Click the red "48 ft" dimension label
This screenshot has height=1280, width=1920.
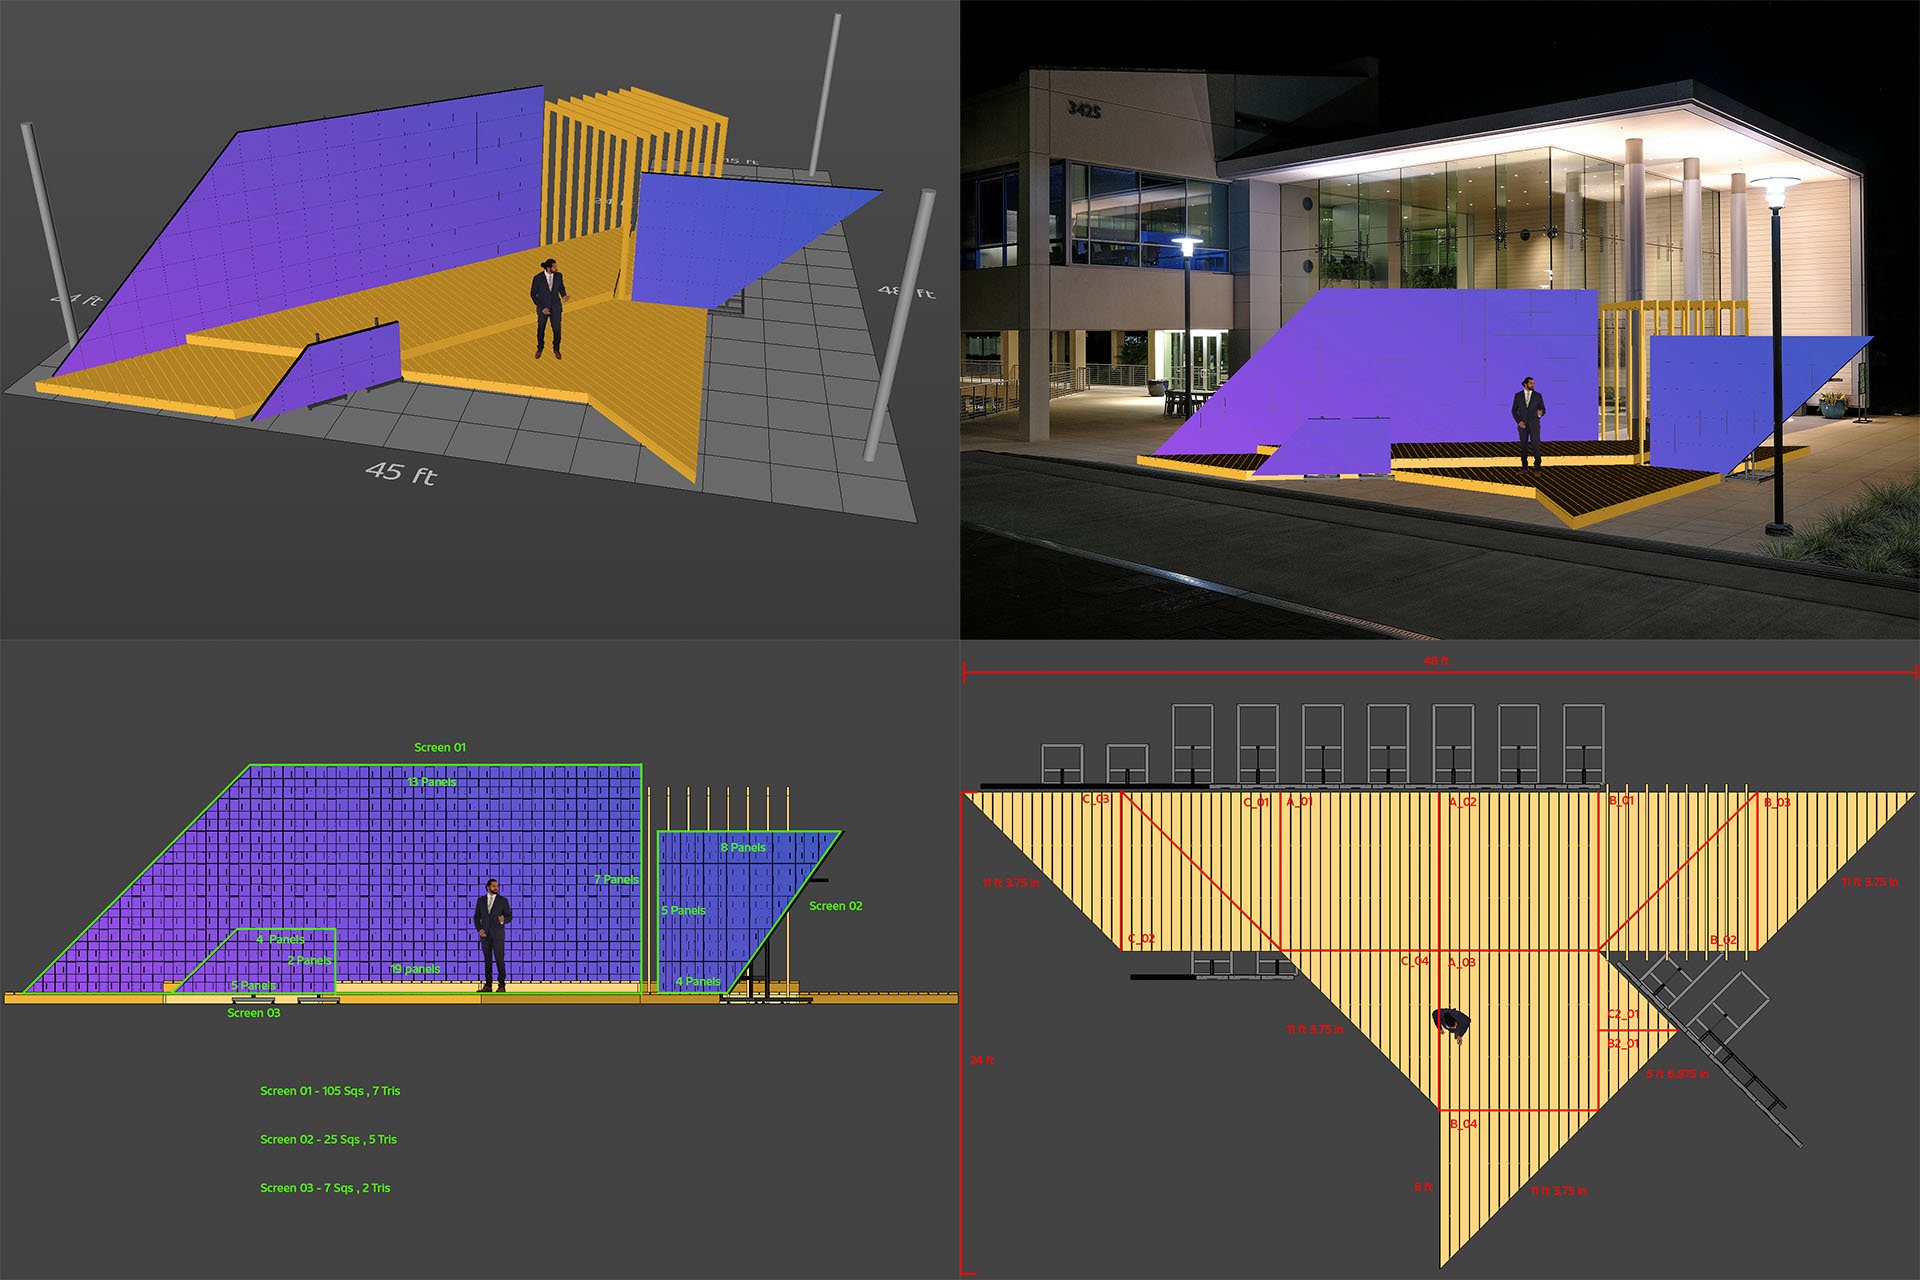1436,661
